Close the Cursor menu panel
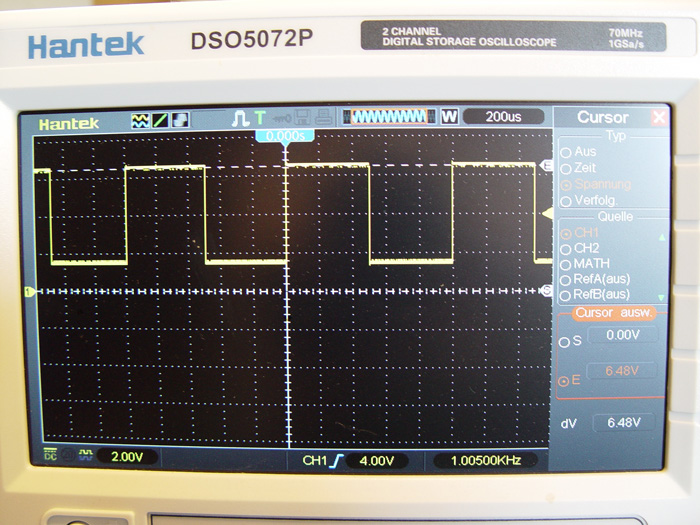Screen dimensions: 700x525 [658, 118]
